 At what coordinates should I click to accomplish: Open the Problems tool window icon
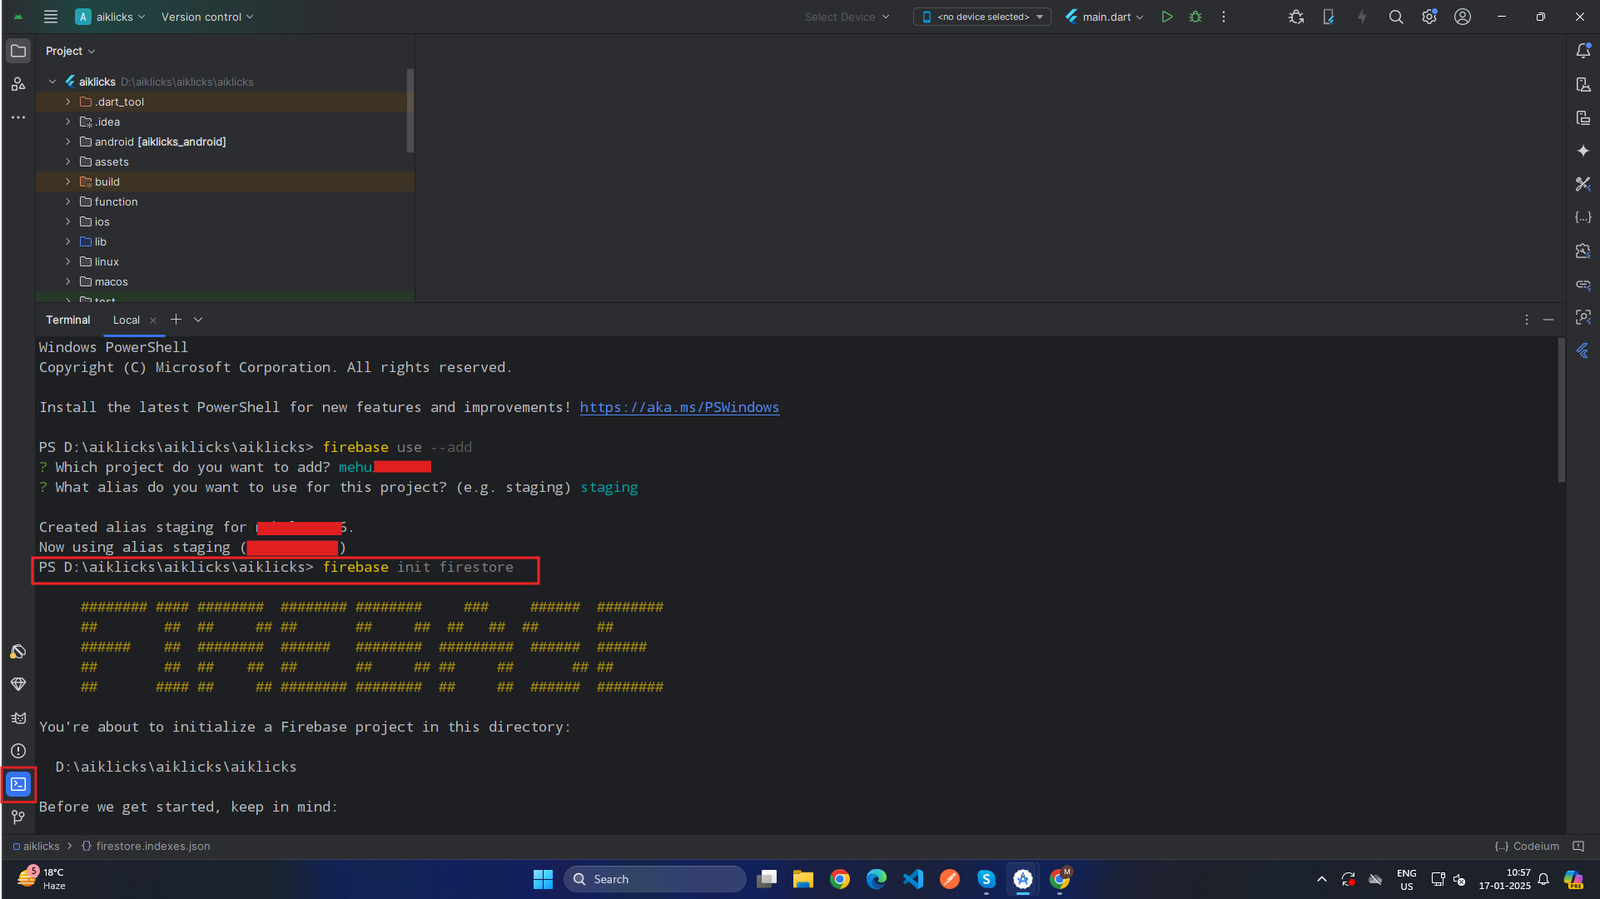(x=18, y=751)
